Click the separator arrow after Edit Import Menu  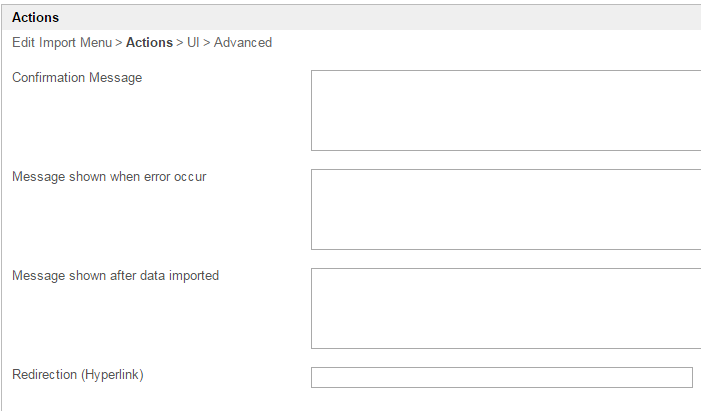point(119,43)
